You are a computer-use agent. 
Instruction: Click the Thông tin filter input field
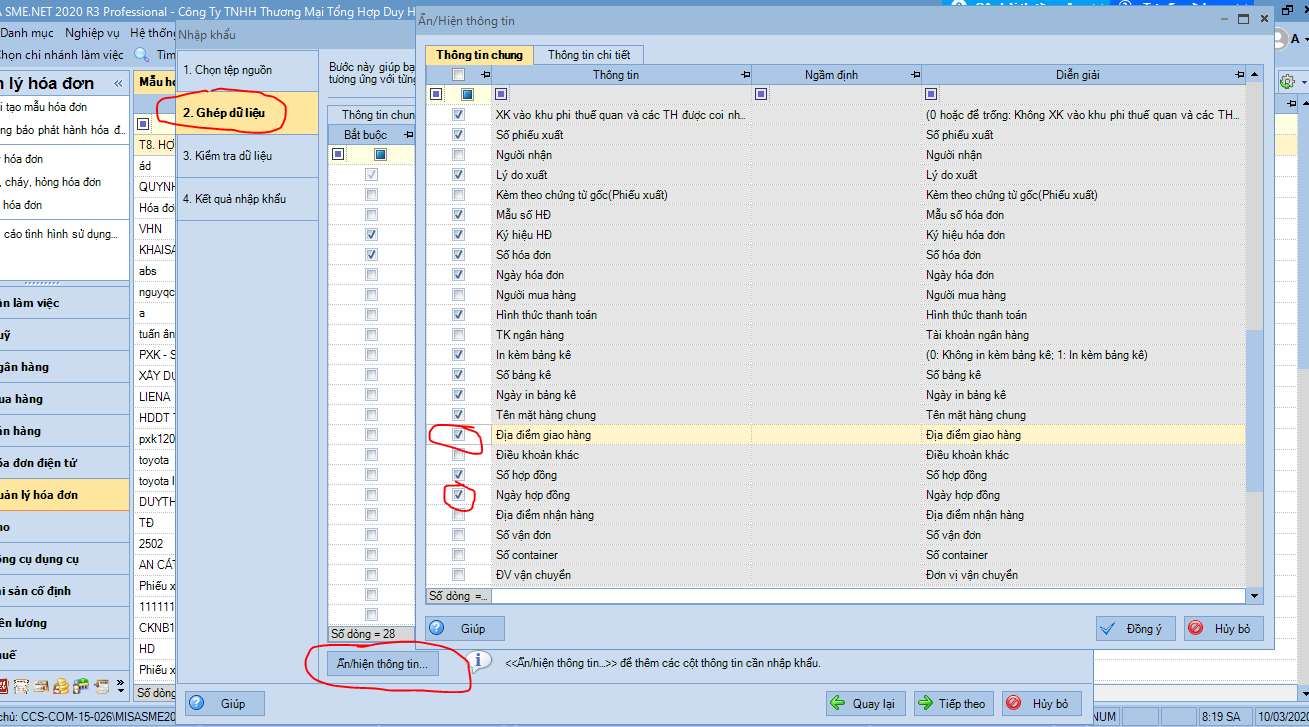628,94
